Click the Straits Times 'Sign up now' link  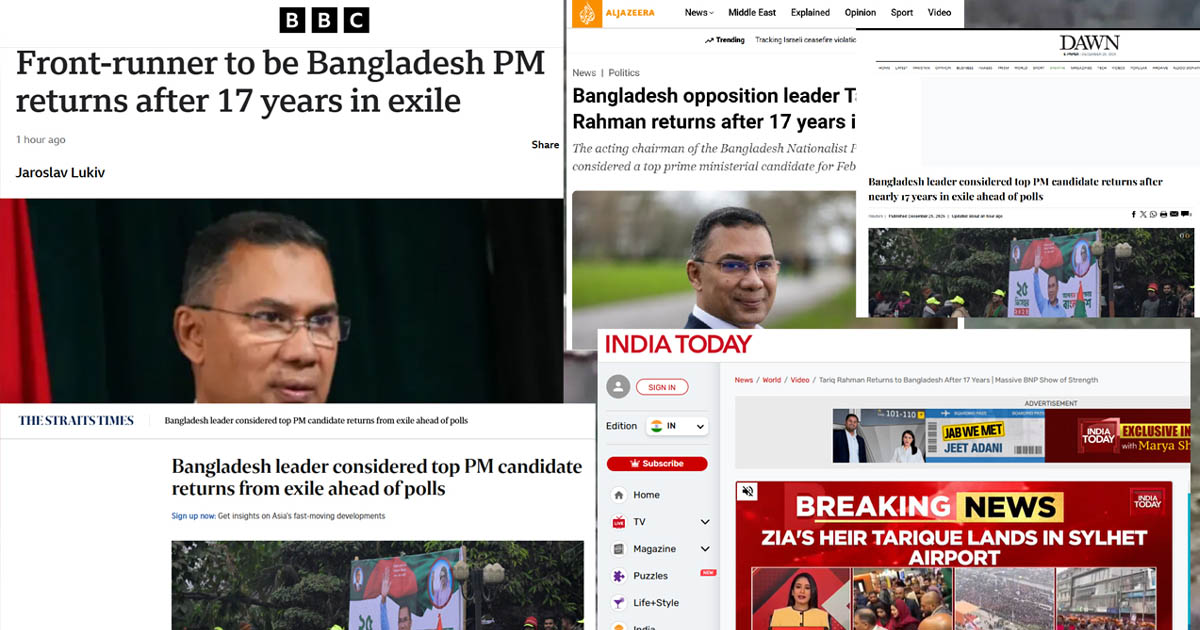(193, 516)
